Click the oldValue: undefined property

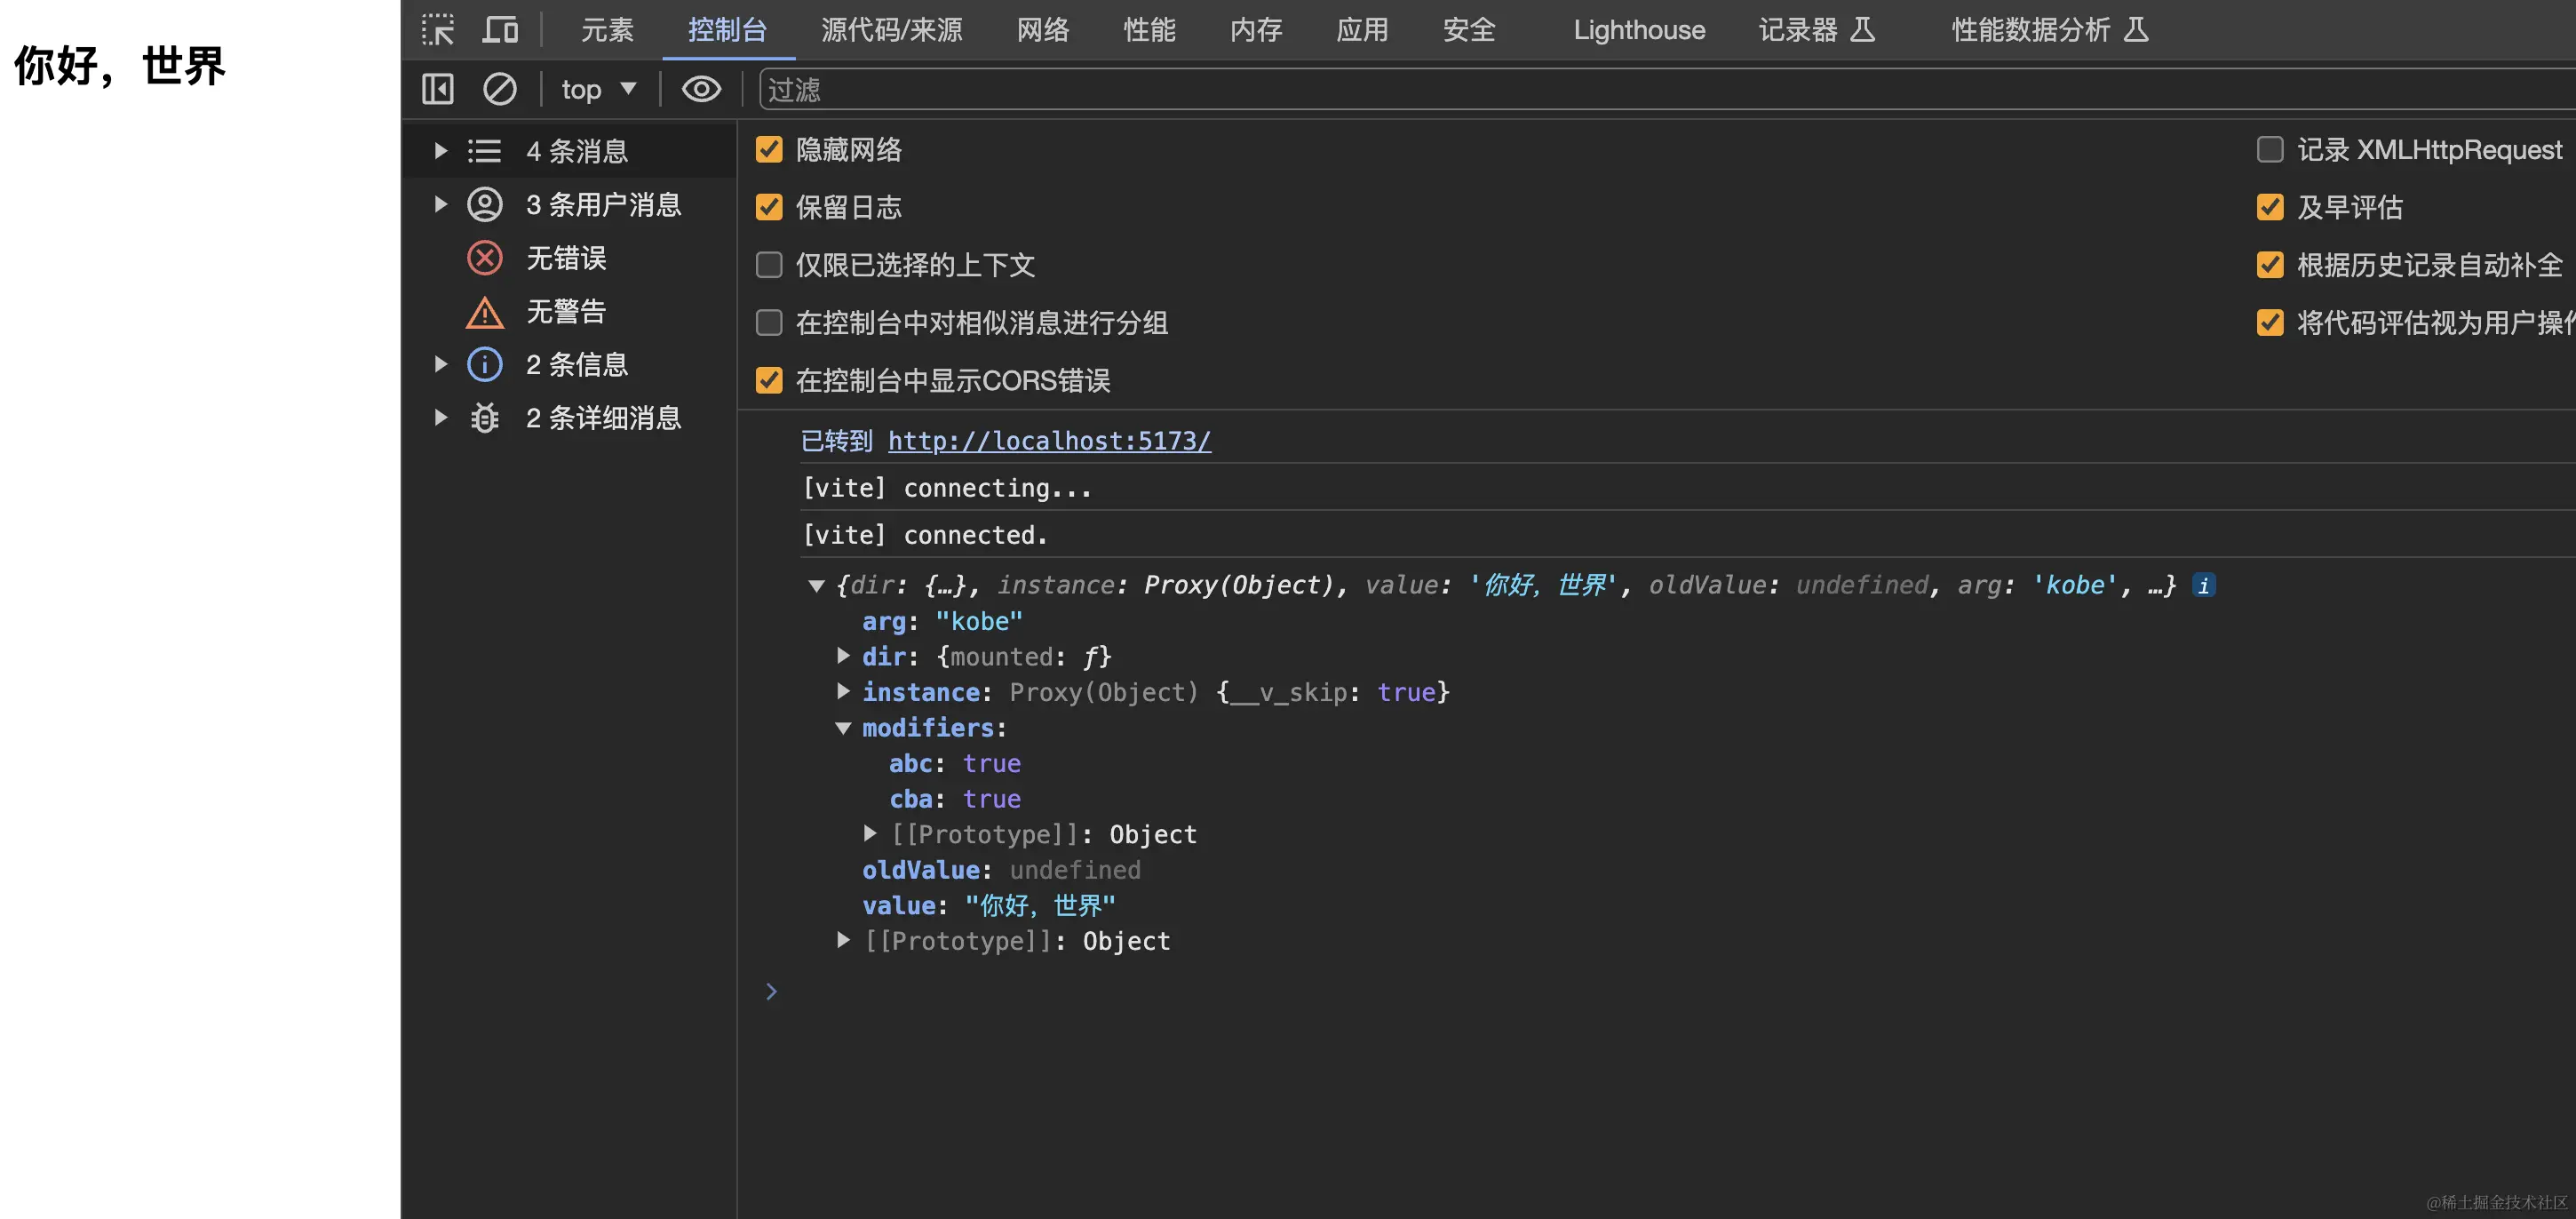1001,870
